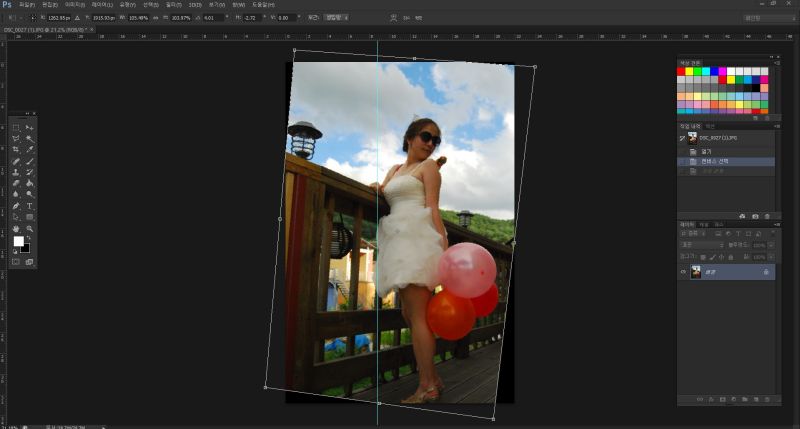Select the Magic Wand tool
800x429 pixels.
pyautogui.click(x=30, y=139)
